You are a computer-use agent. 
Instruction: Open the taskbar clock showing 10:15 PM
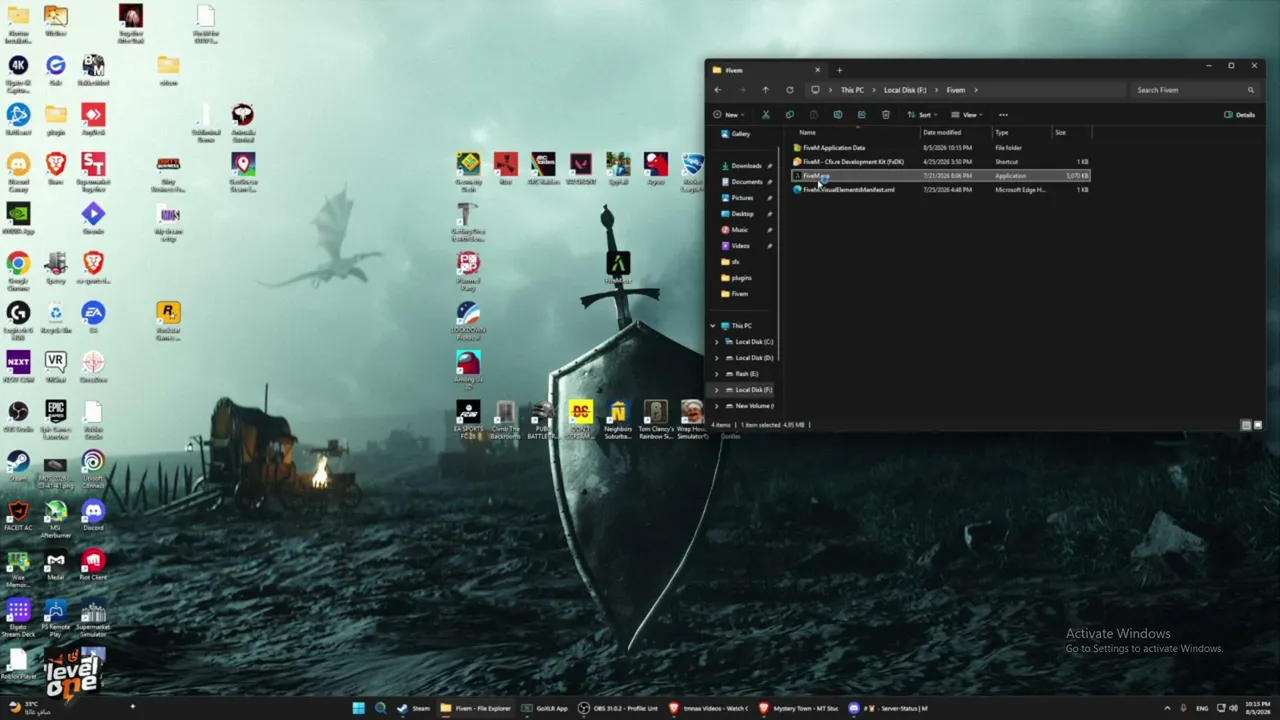click(1258, 708)
